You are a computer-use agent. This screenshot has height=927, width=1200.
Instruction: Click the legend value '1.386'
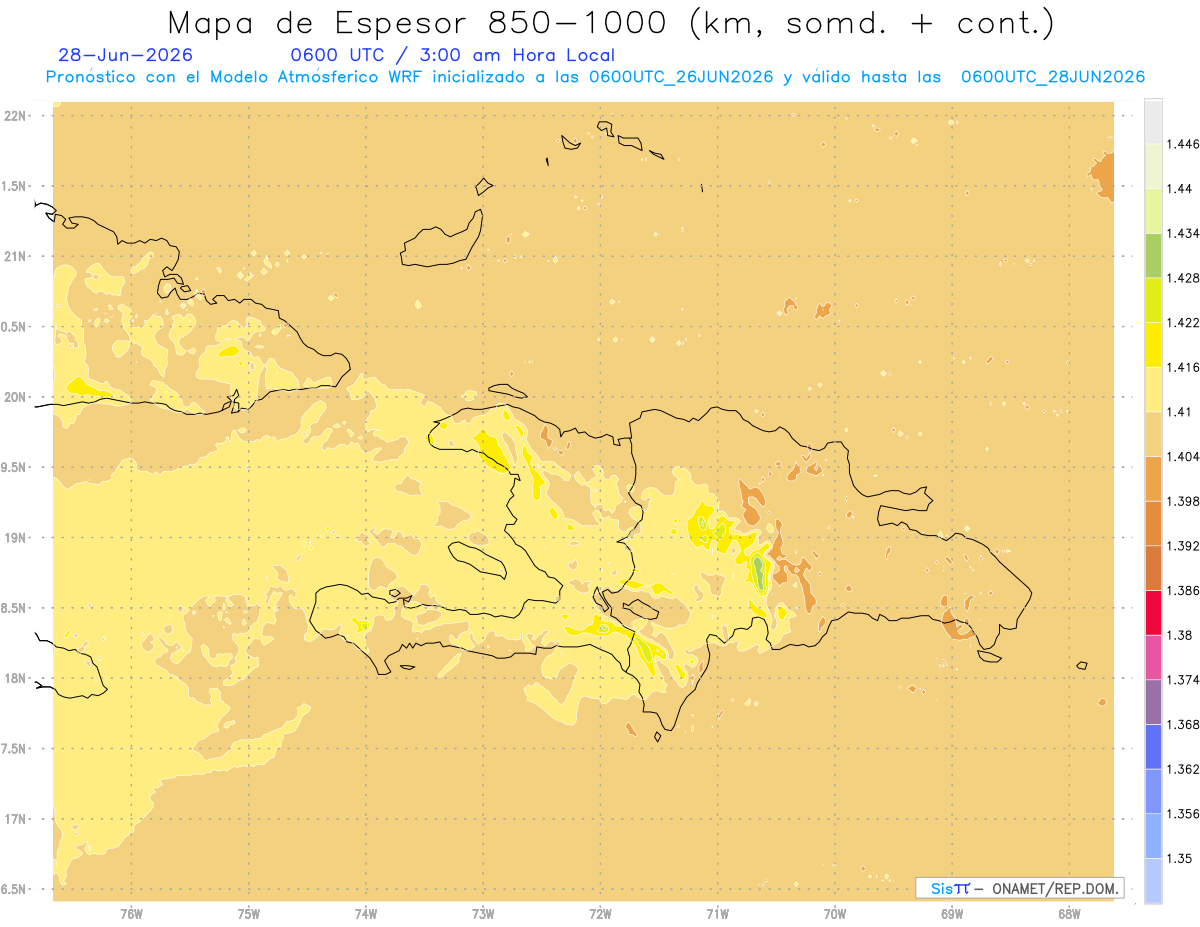[1182, 590]
